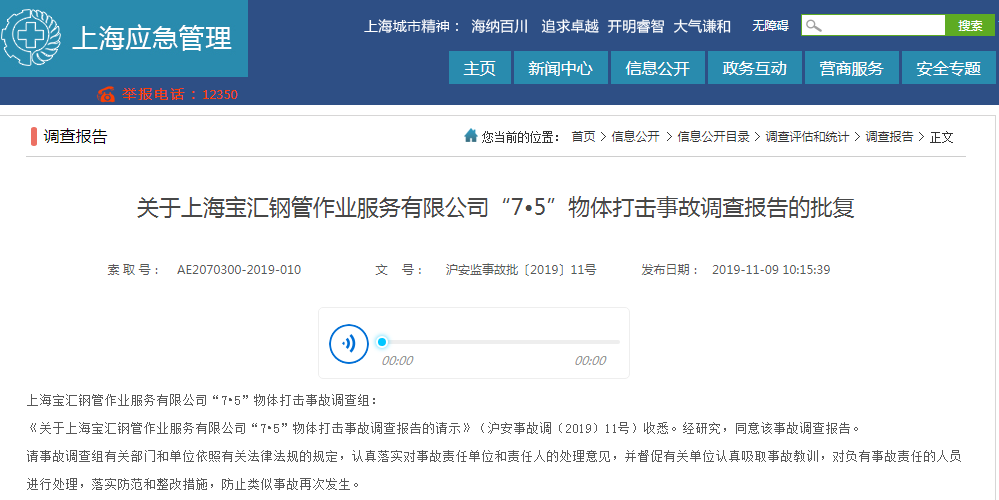Click the article title about “7•5” accident
The image size is (999, 500).
[495, 208]
